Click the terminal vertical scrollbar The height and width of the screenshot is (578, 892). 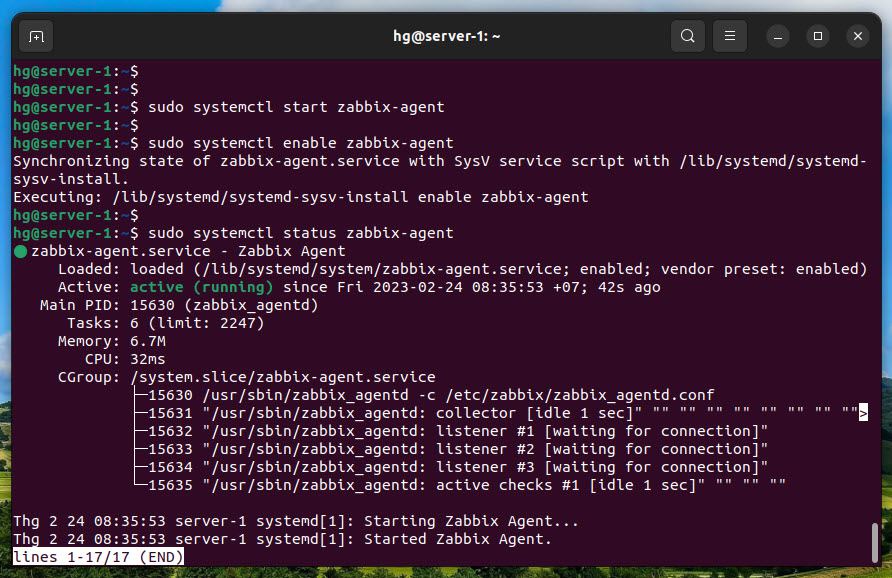[875, 543]
